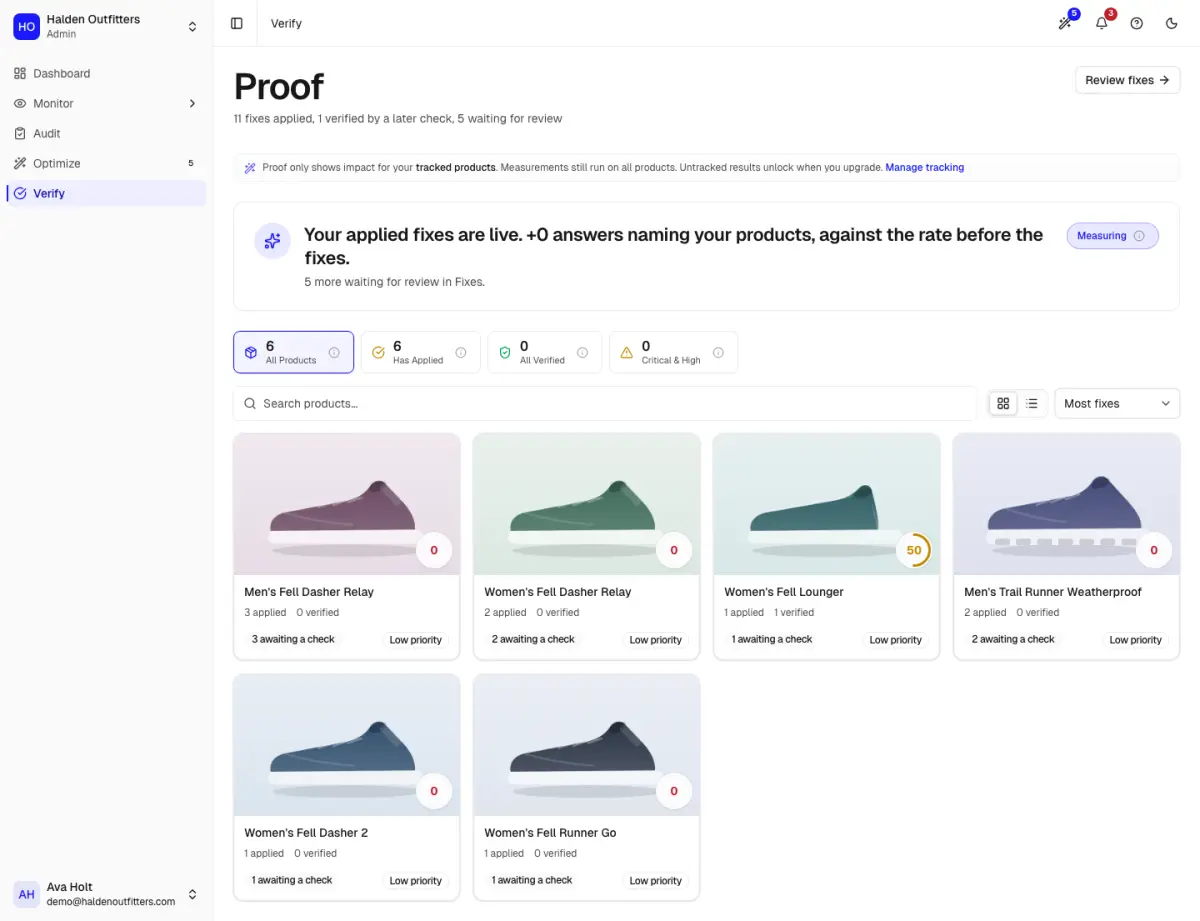
Task: Click awaiting badge on Women's Fell Dasher Relay
Action: coord(533,639)
